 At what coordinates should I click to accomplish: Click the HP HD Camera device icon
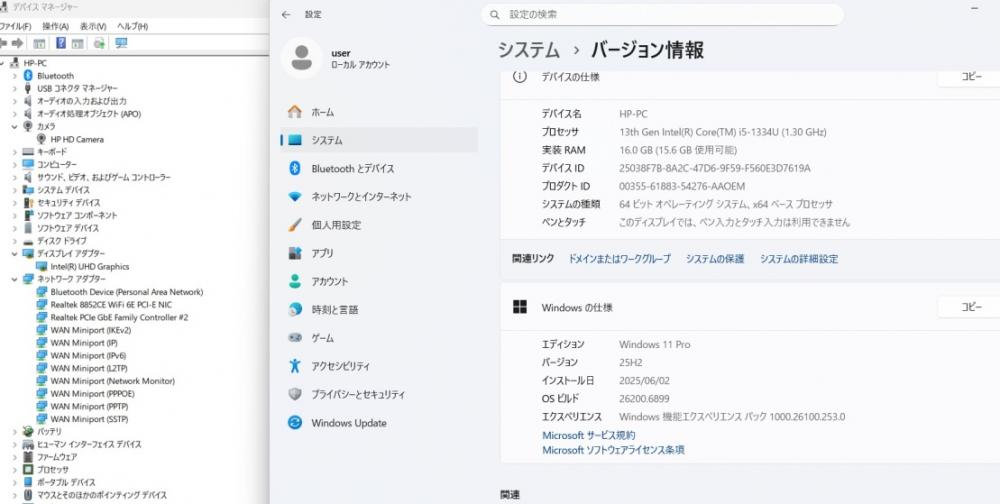pyautogui.click(x=41, y=139)
